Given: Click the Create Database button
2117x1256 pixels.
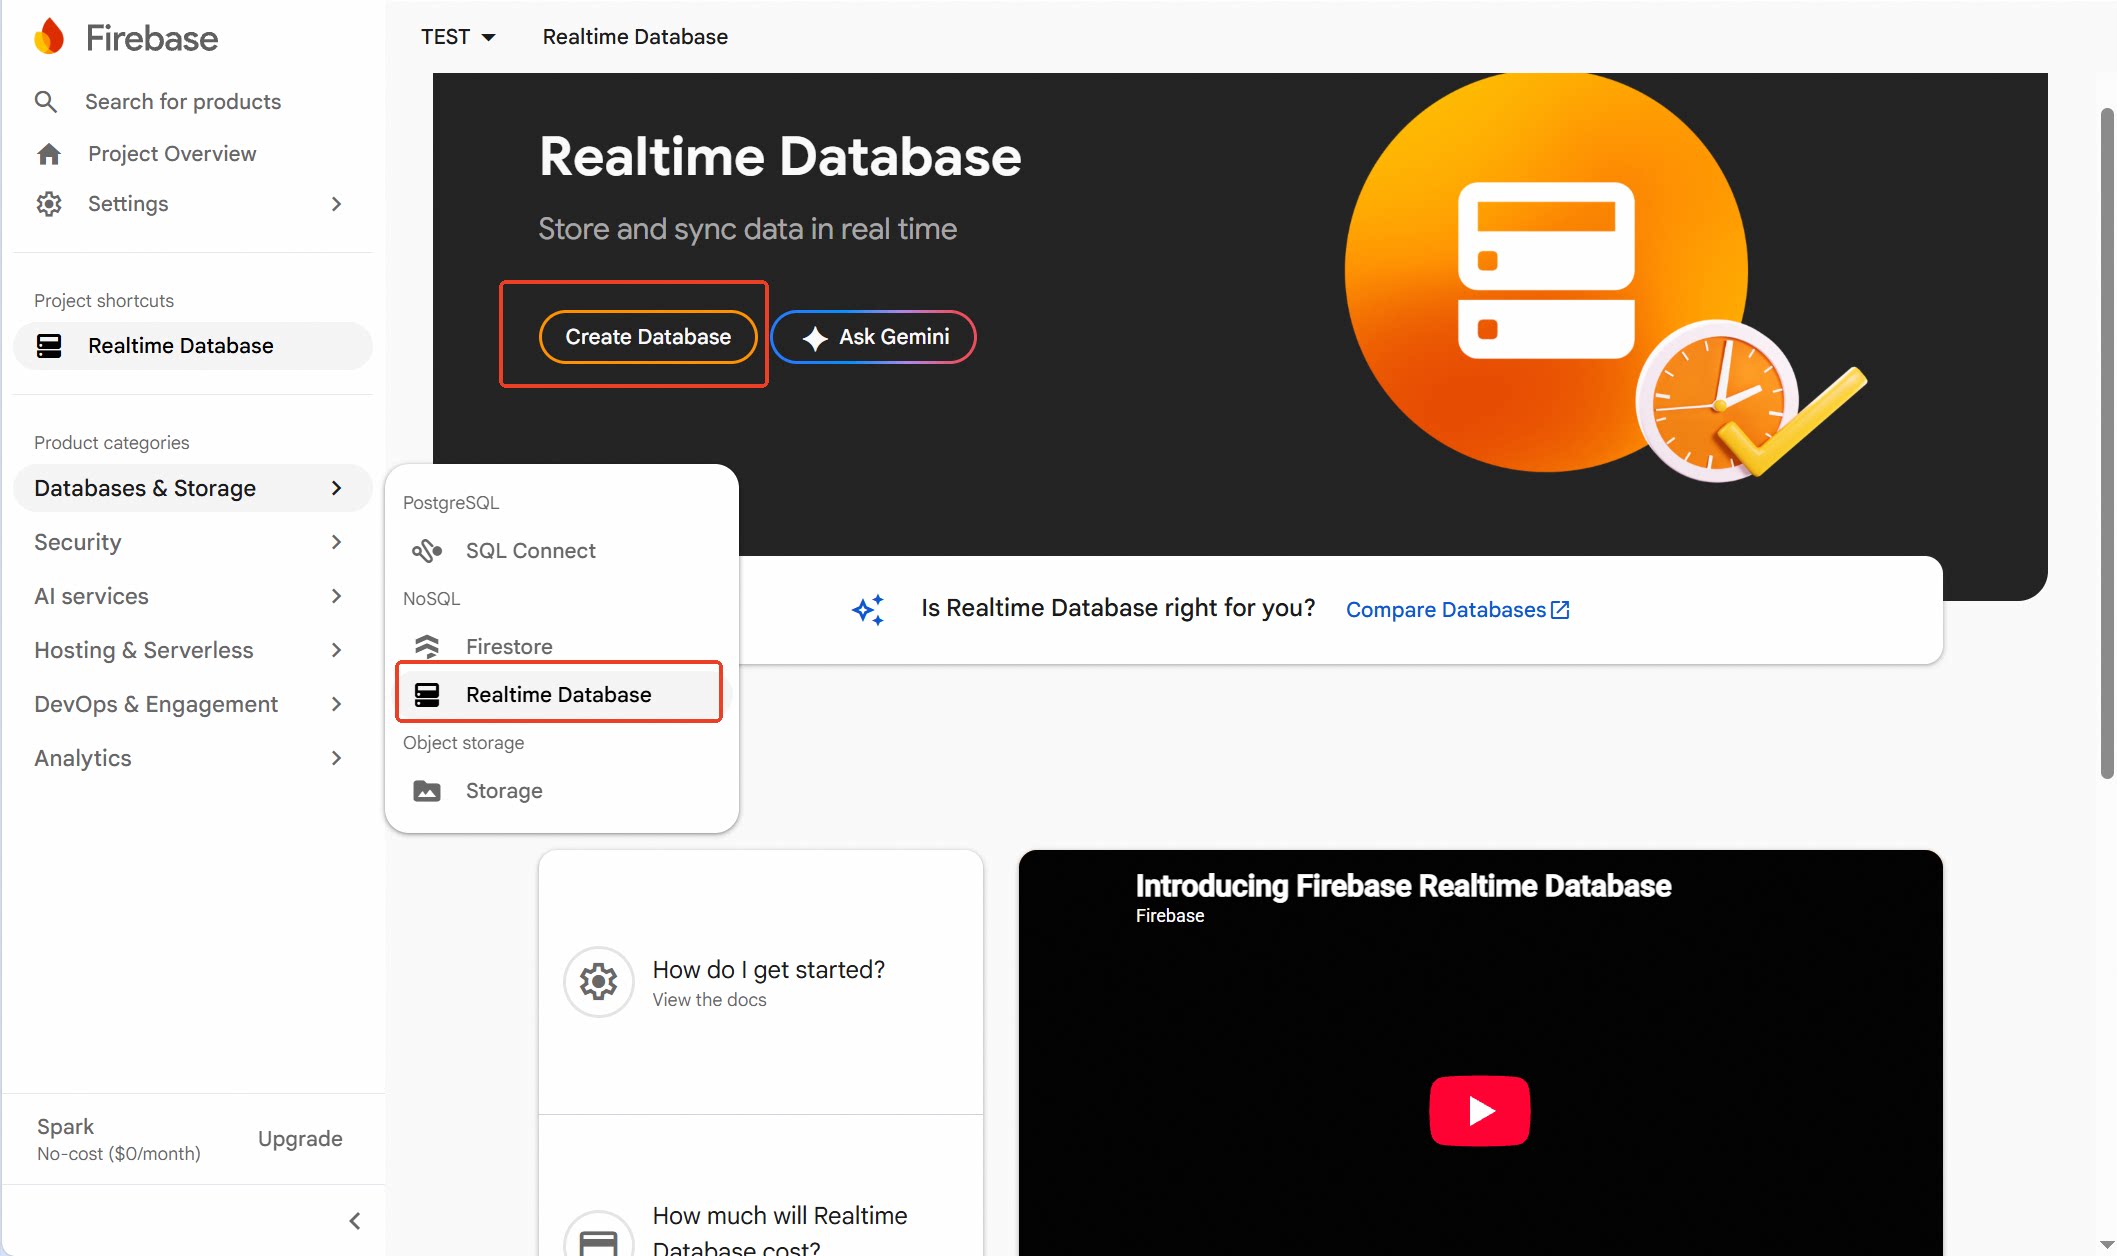Looking at the screenshot, I should 648,337.
